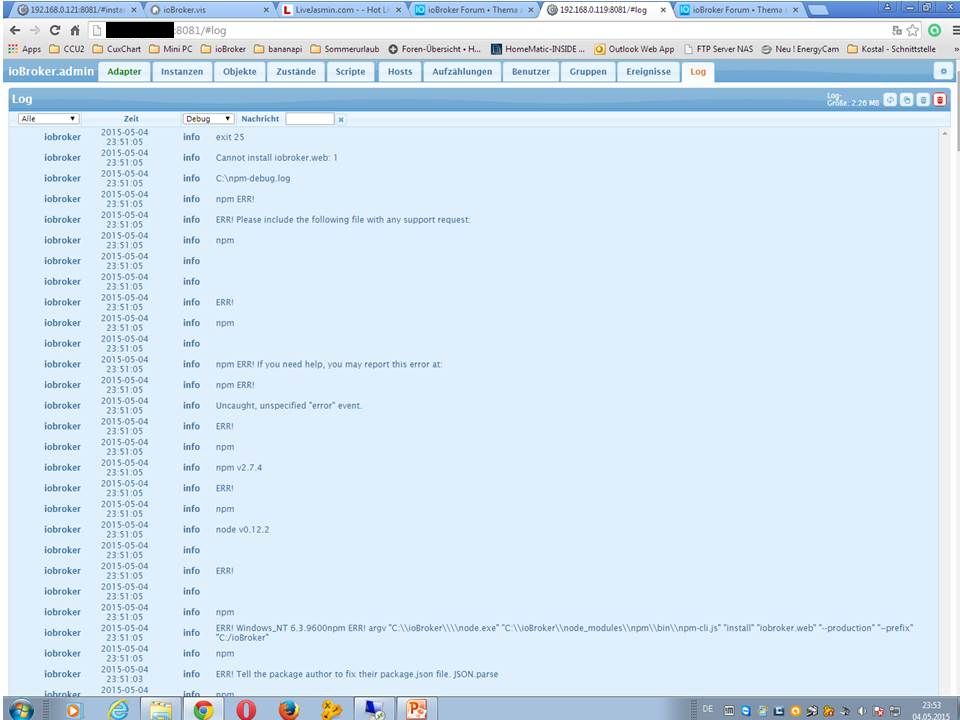
Task: Click the Nachricht filter text field
Action: [x=310, y=119]
